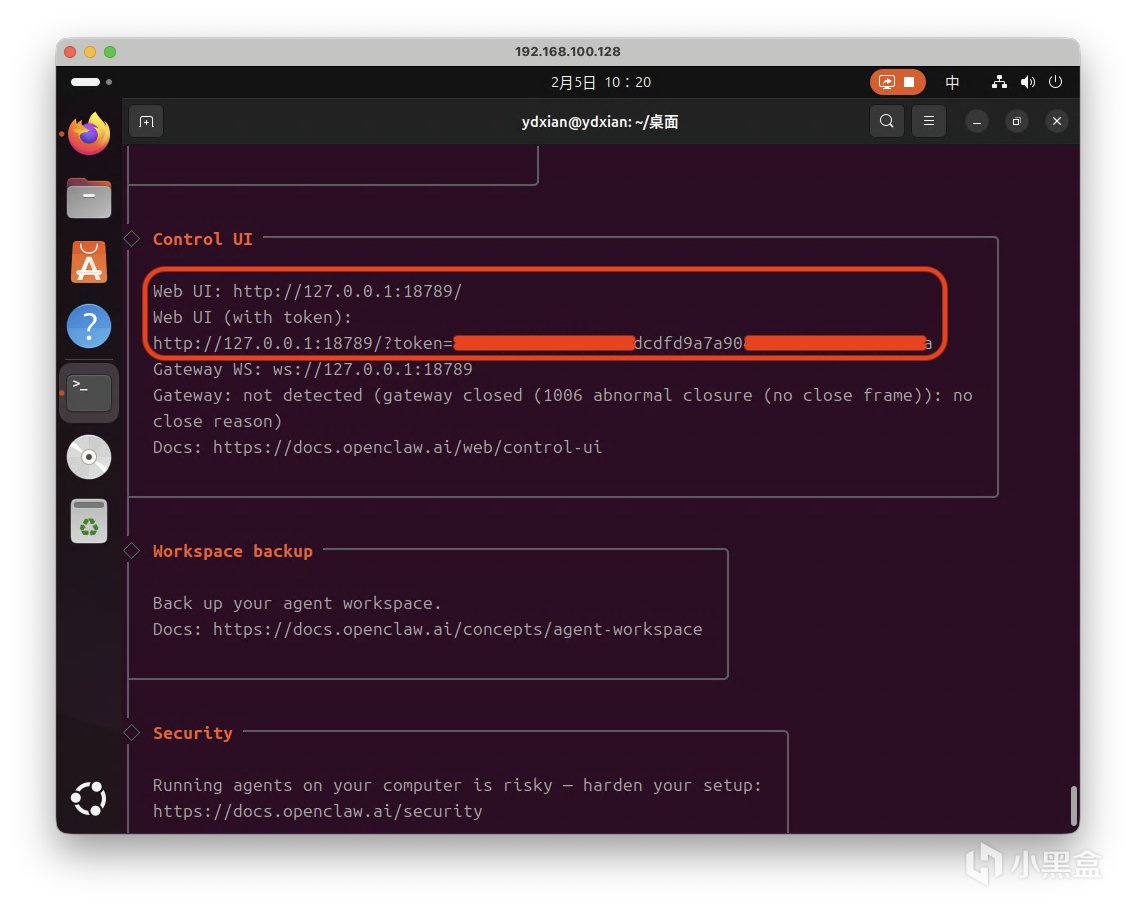Open the Help dock icon
The height and width of the screenshot is (908, 1136).
[x=89, y=326]
